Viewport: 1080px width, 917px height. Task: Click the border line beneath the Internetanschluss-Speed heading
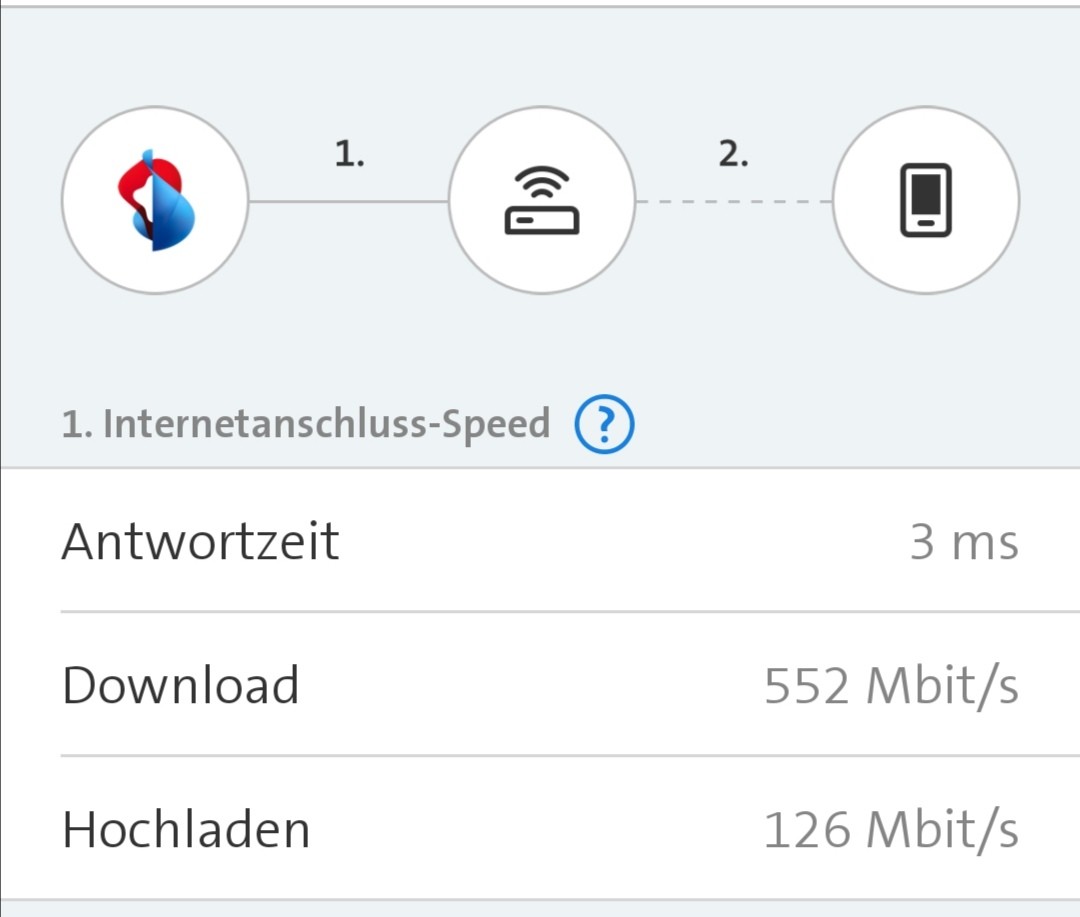540,467
